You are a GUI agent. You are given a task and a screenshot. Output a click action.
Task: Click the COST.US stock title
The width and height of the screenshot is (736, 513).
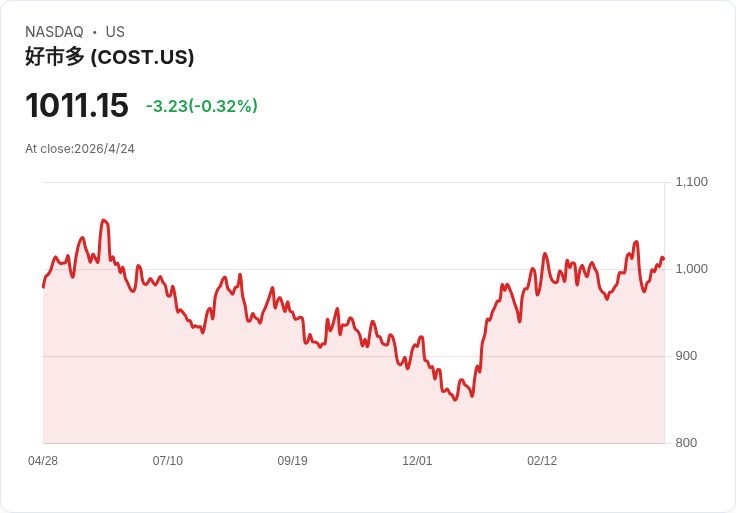pyautogui.click(x=109, y=57)
